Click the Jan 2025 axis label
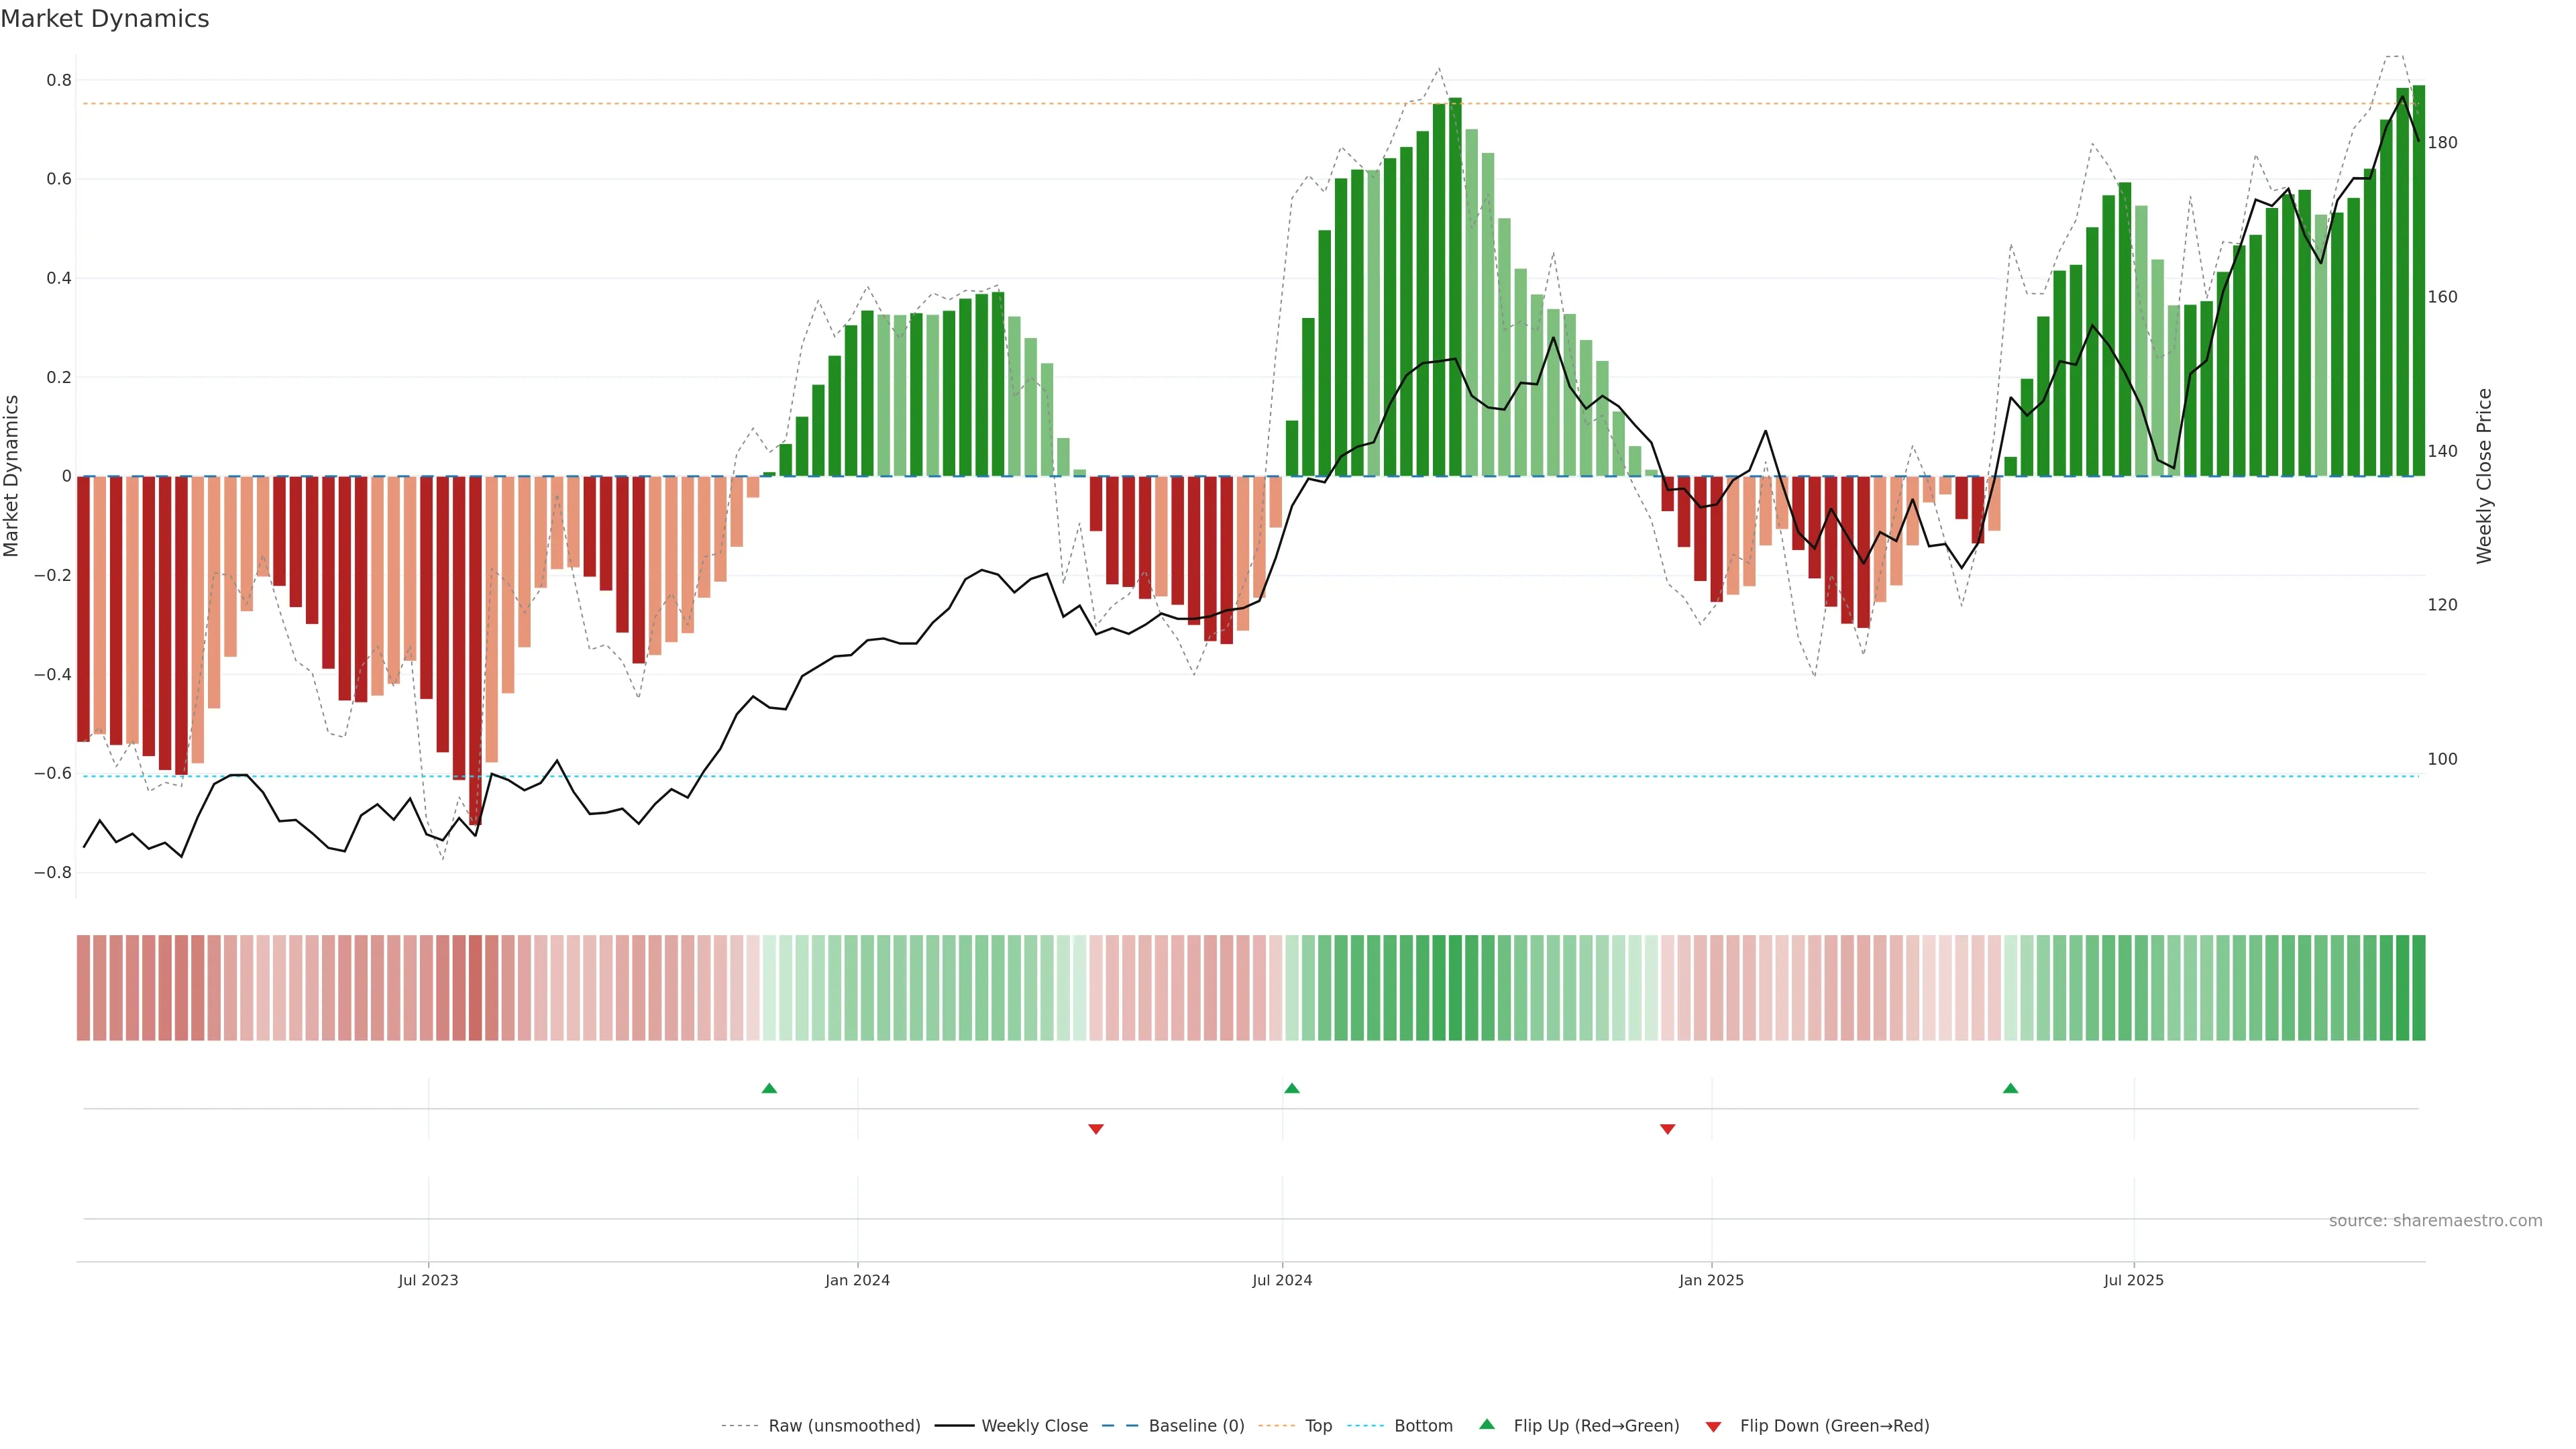This screenshot has width=2576, height=1449. click(x=1711, y=1280)
